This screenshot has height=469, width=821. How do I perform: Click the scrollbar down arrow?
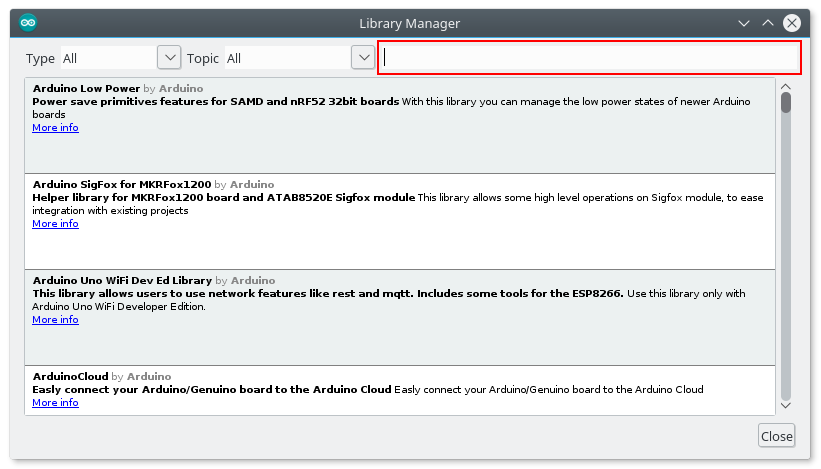[x=786, y=406]
